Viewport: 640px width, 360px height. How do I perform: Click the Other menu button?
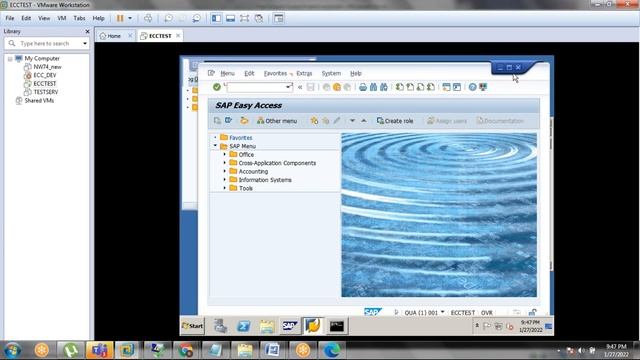point(277,121)
